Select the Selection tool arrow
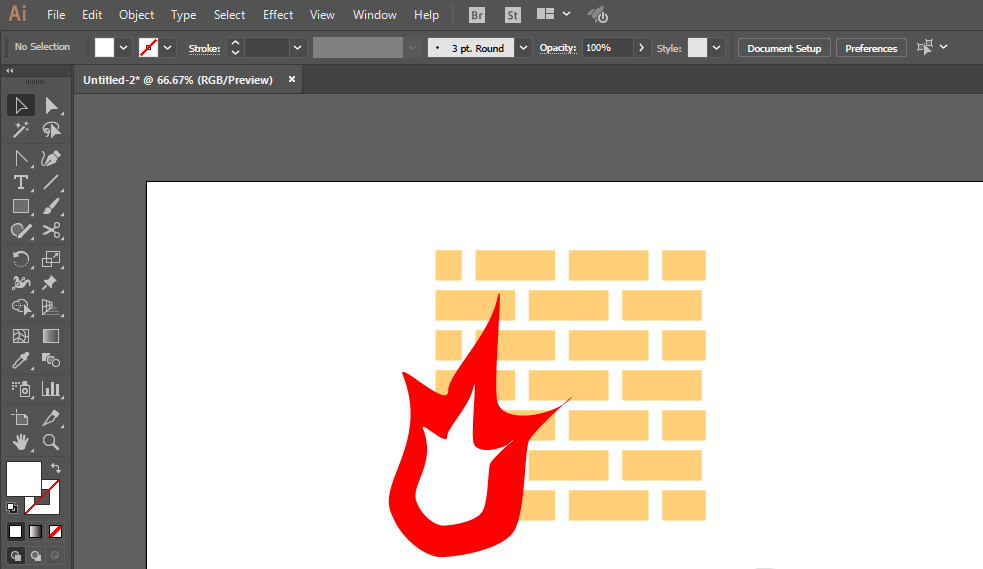Image resolution: width=983 pixels, height=569 pixels. pos(21,105)
